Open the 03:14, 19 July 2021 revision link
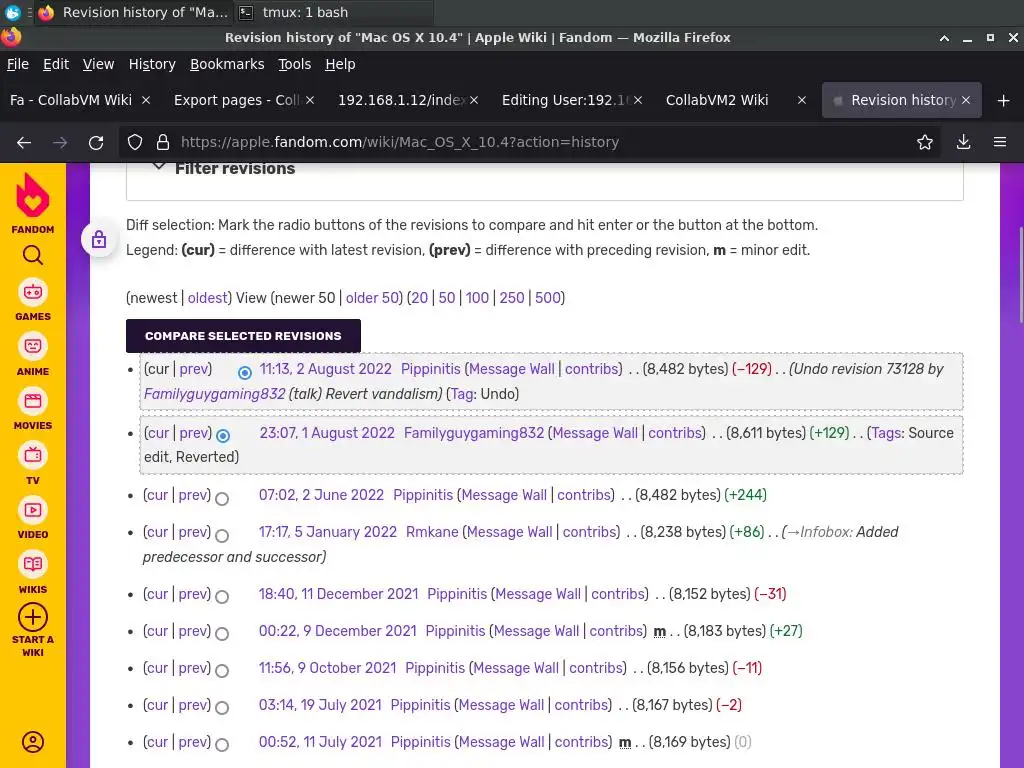This screenshot has height=768, width=1024. click(320, 705)
